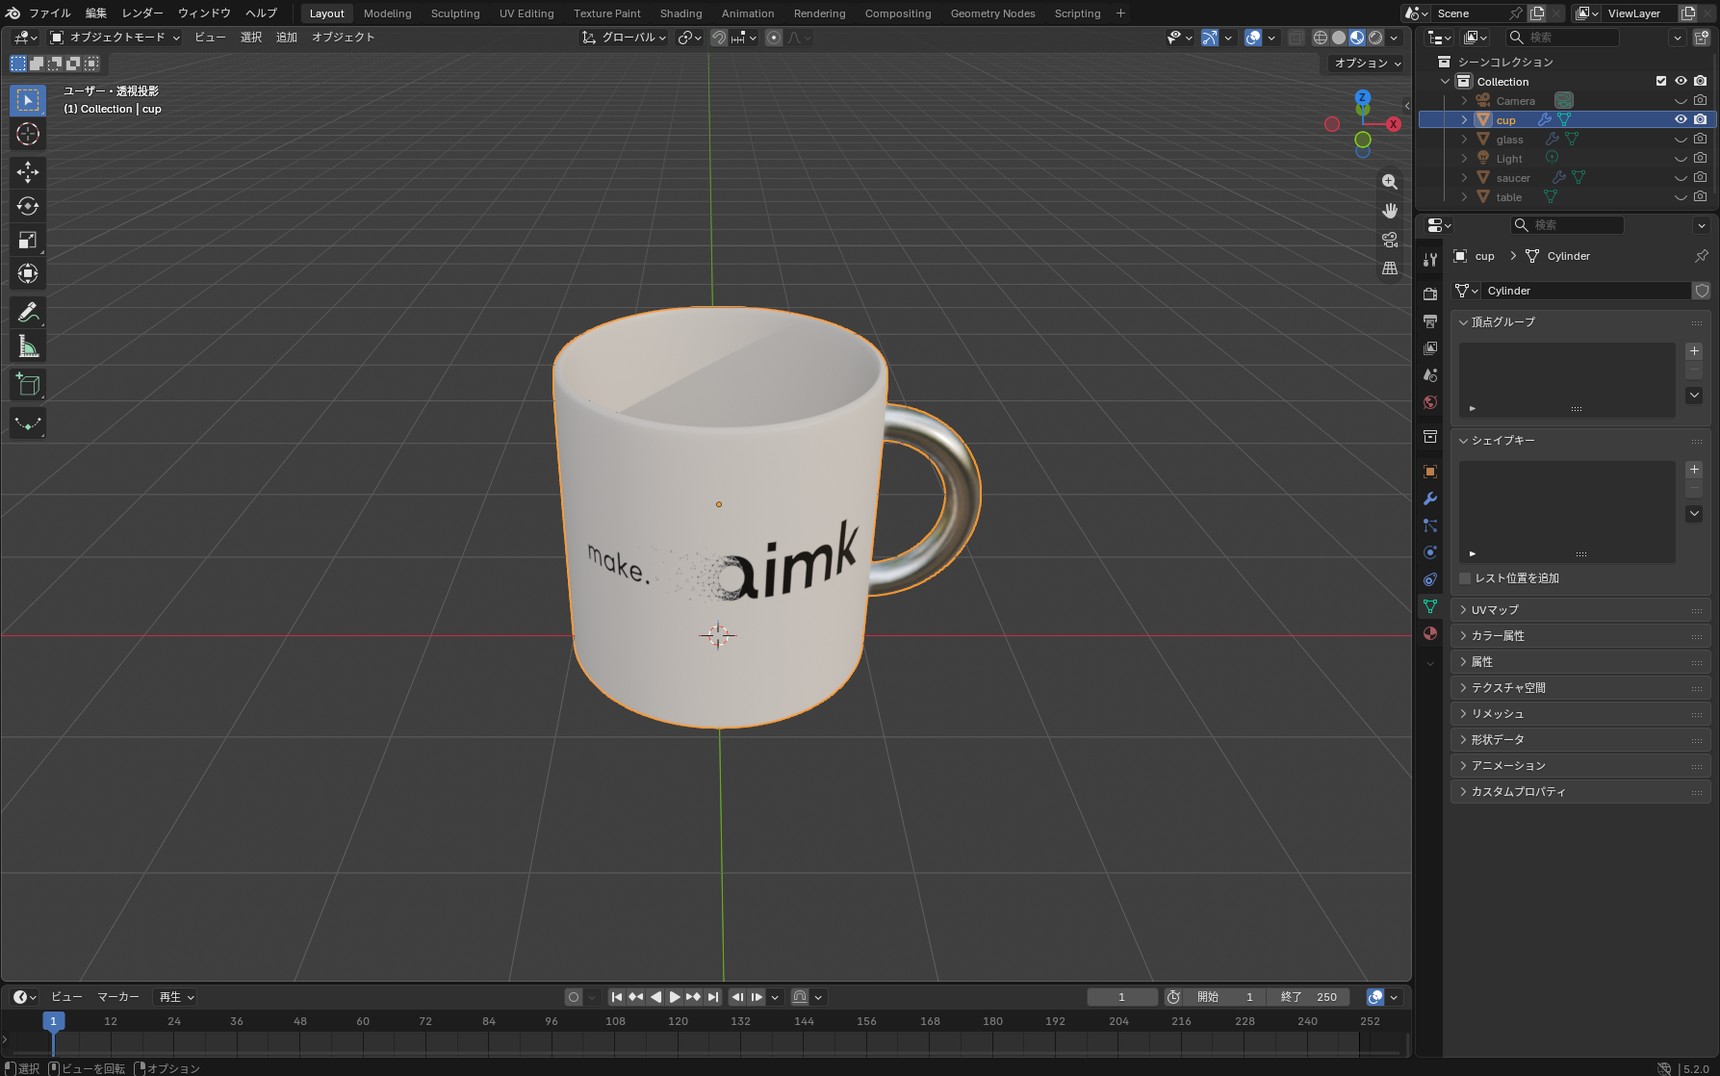The image size is (1720, 1076).
Task: Click the viewport zoom magnifier icon
Action: (1390, 182)
